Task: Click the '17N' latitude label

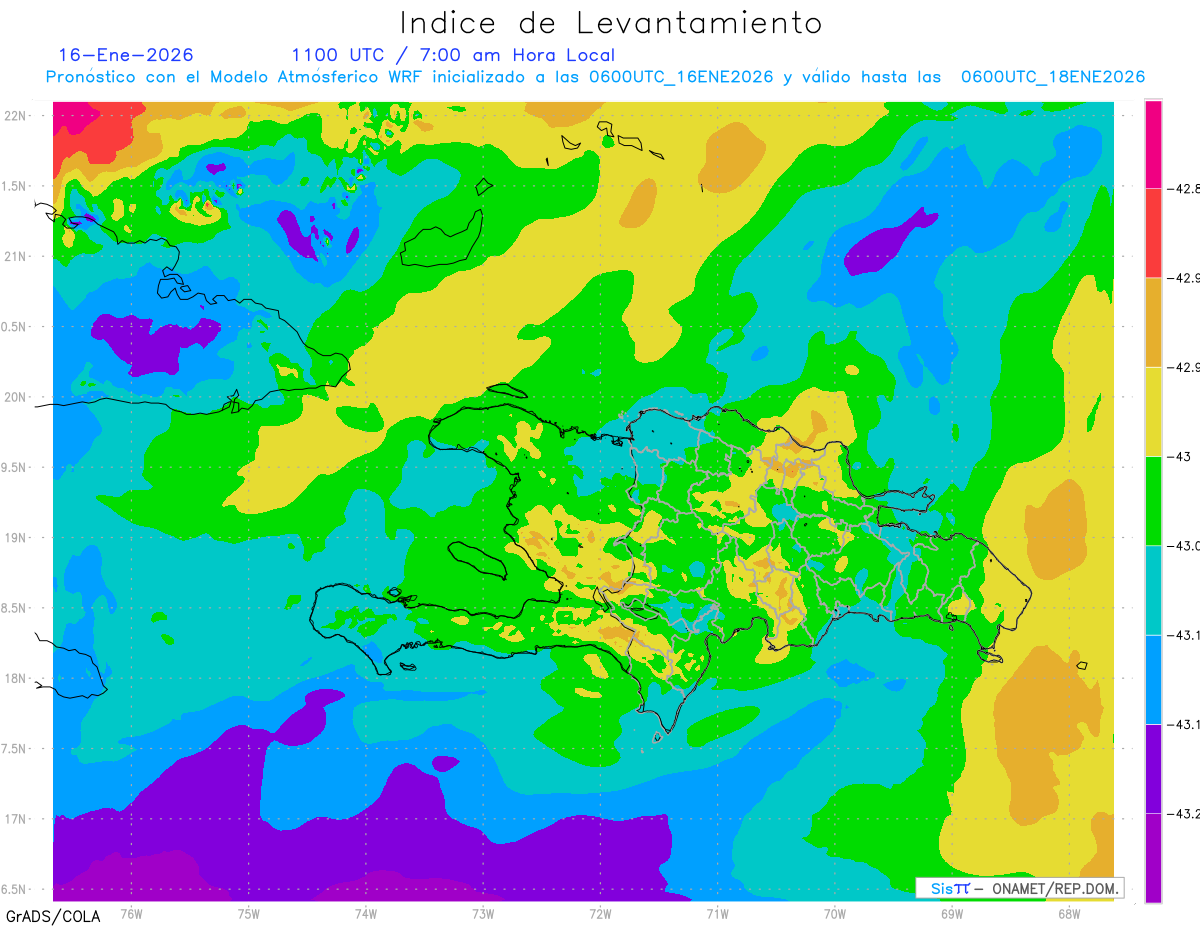Action: tap(17, 819)
